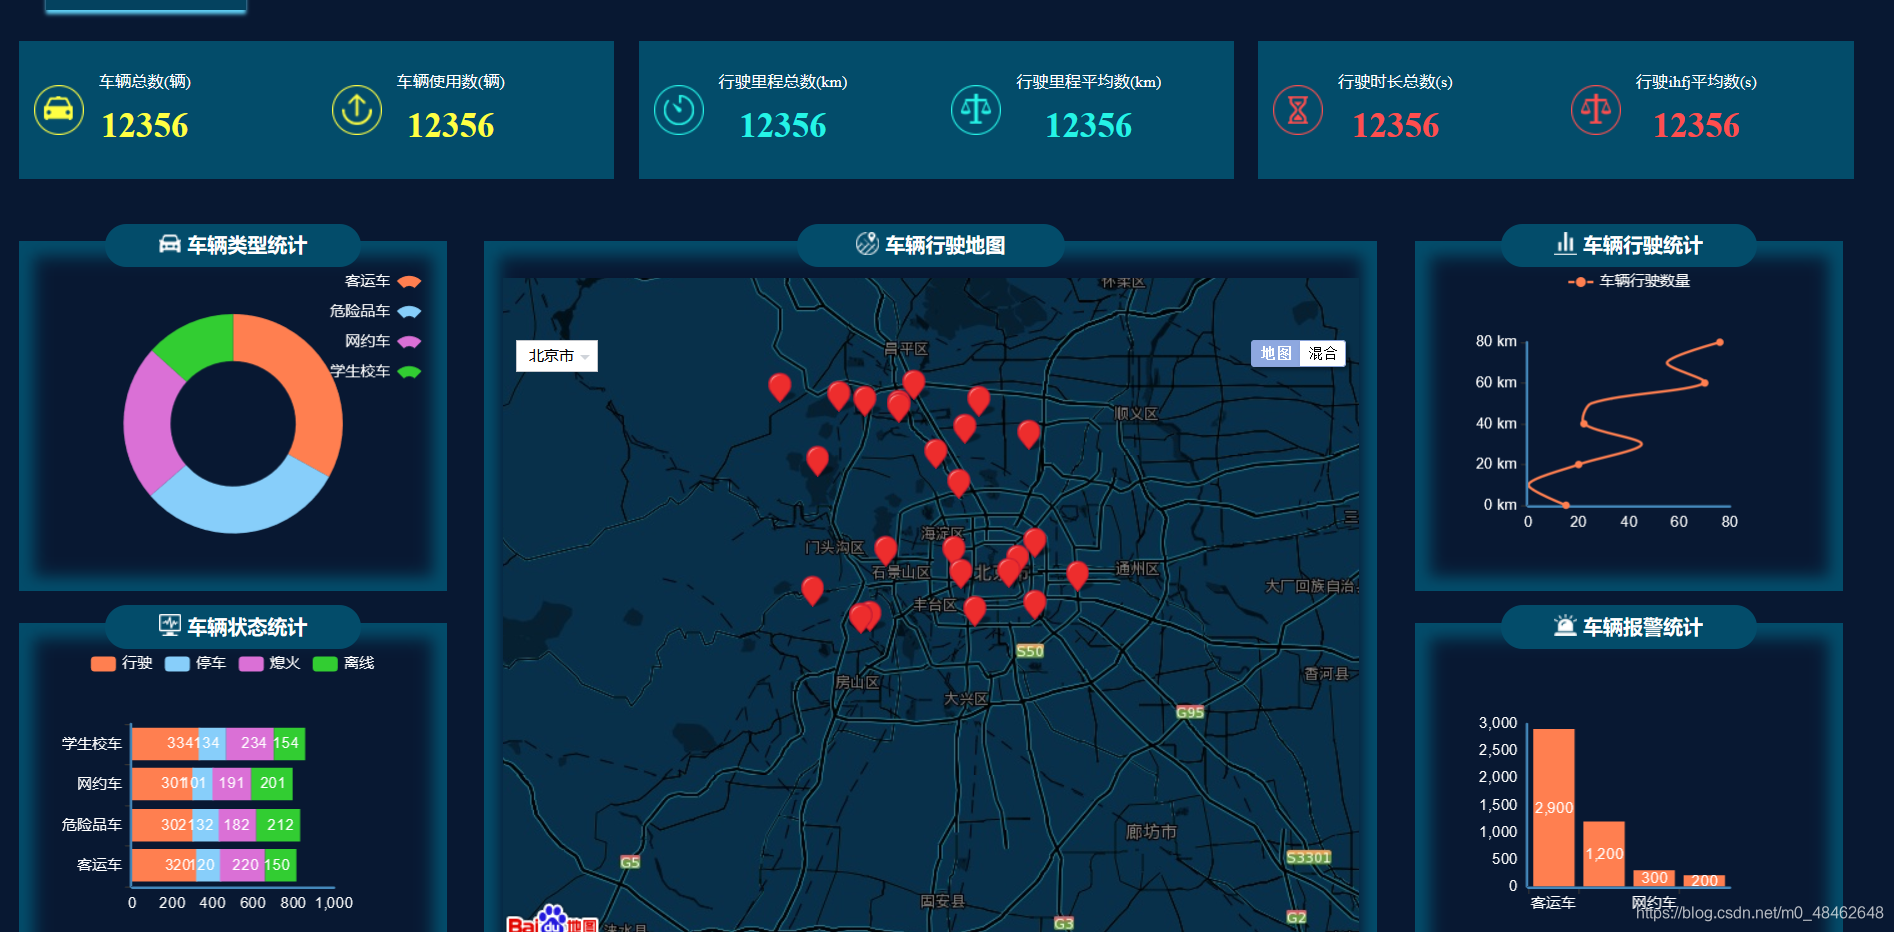Image resolution: width=1894 pixels, height=932 pixels.
Task: Toggle 客运车 legend in vehicle type chart
Action: tap(383, 282)
